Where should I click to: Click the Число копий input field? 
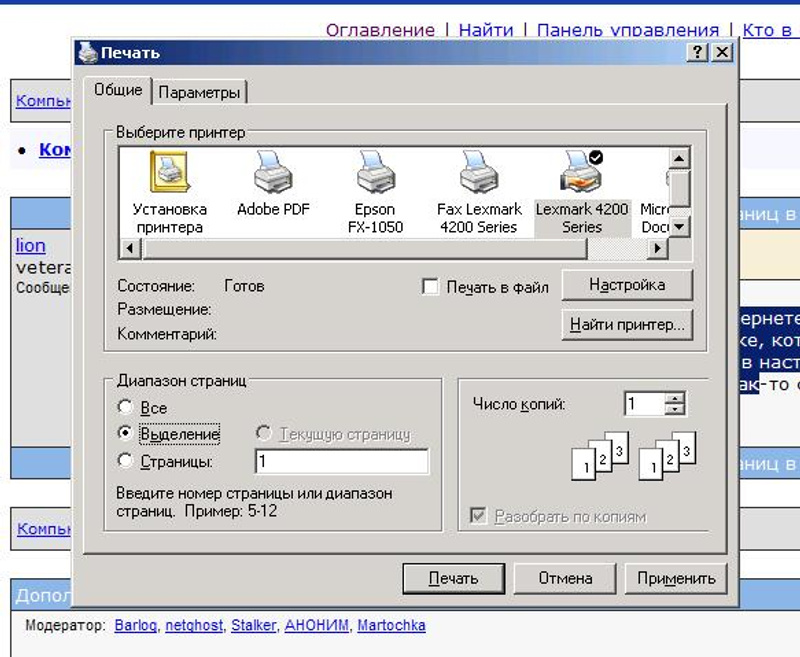point(644,404)
